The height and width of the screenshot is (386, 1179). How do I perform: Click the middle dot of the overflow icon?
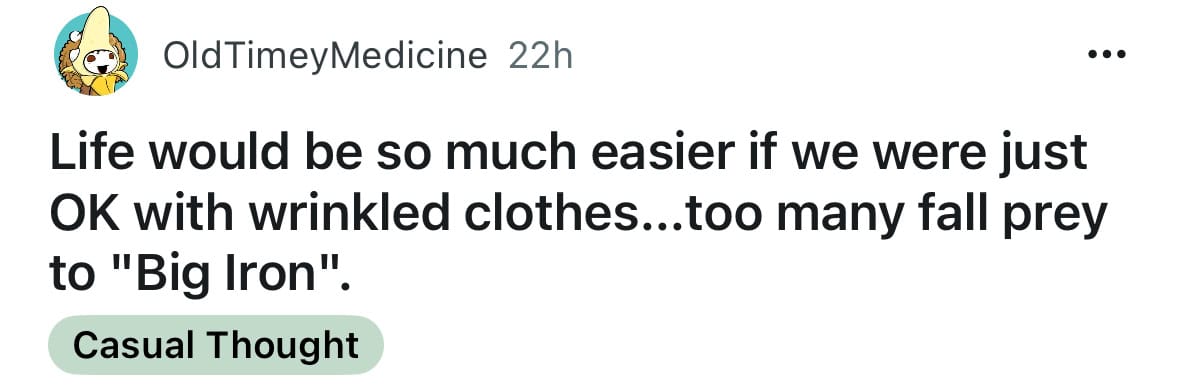click(1108, 54)
